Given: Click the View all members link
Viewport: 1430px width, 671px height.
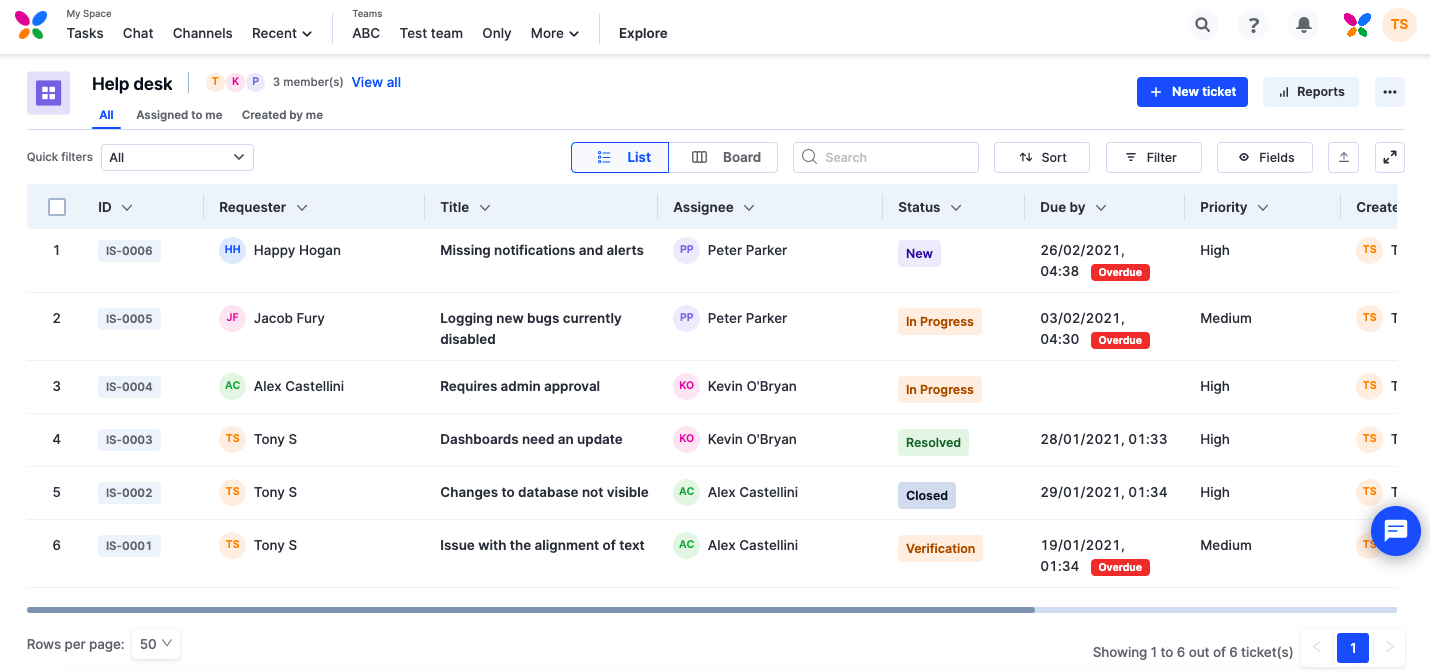Looking at the screenshot, I should click(376, 82).
